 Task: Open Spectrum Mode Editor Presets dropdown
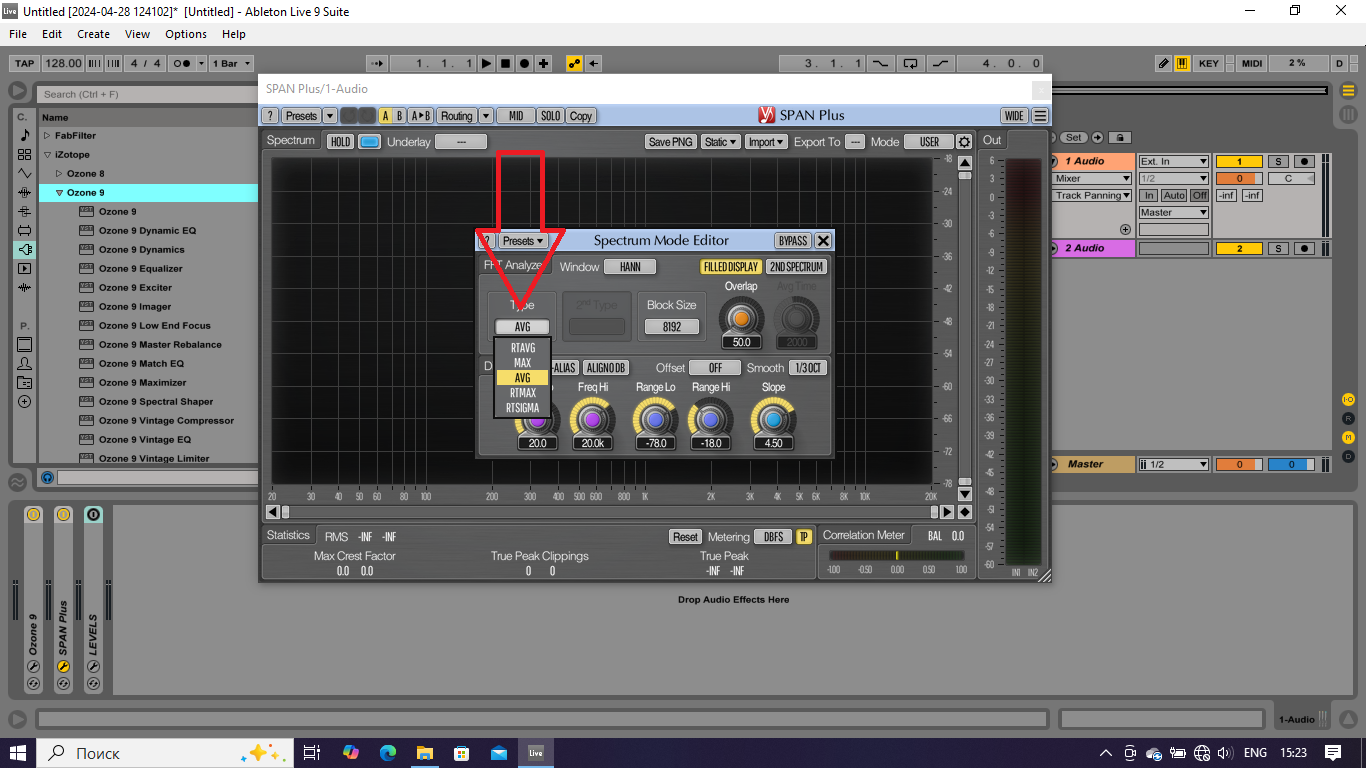(523, 241)
